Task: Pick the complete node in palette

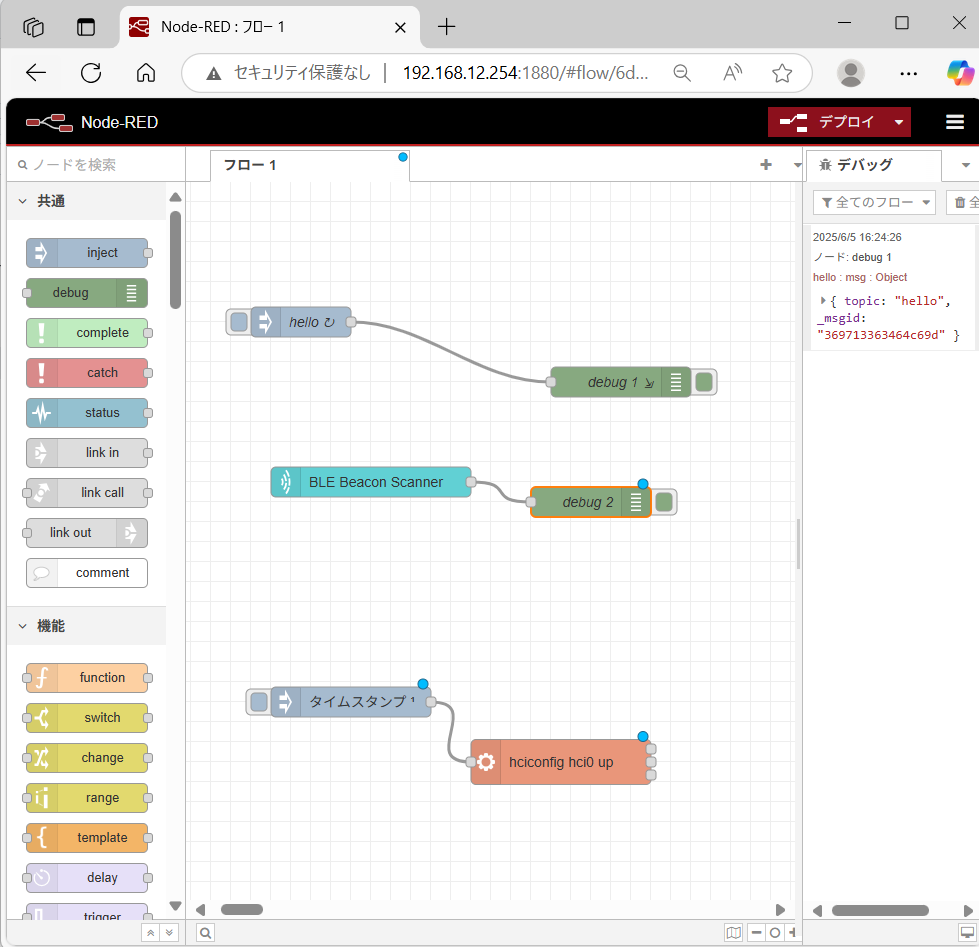Action: coord(87,333)
